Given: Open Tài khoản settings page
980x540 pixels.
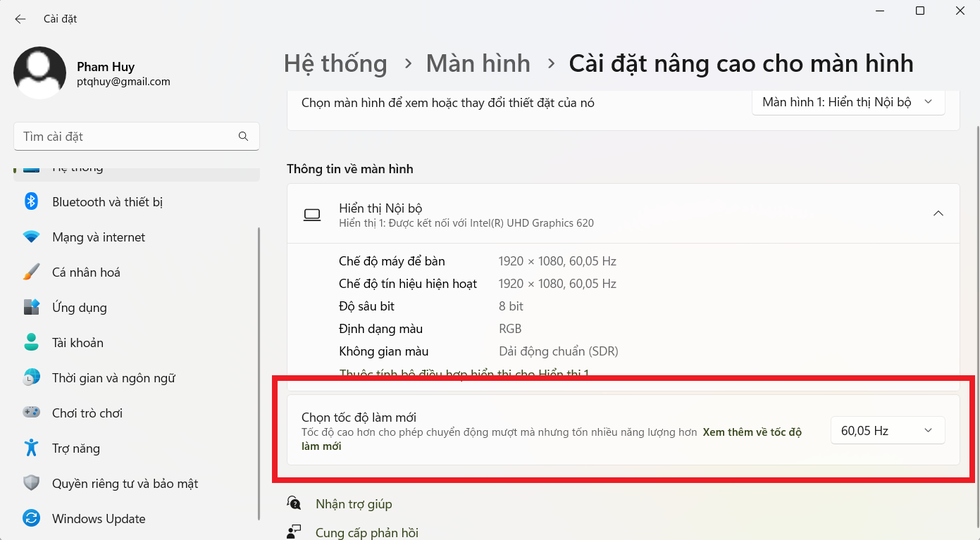Looking at the screenshot, I should tap(136, 342).
